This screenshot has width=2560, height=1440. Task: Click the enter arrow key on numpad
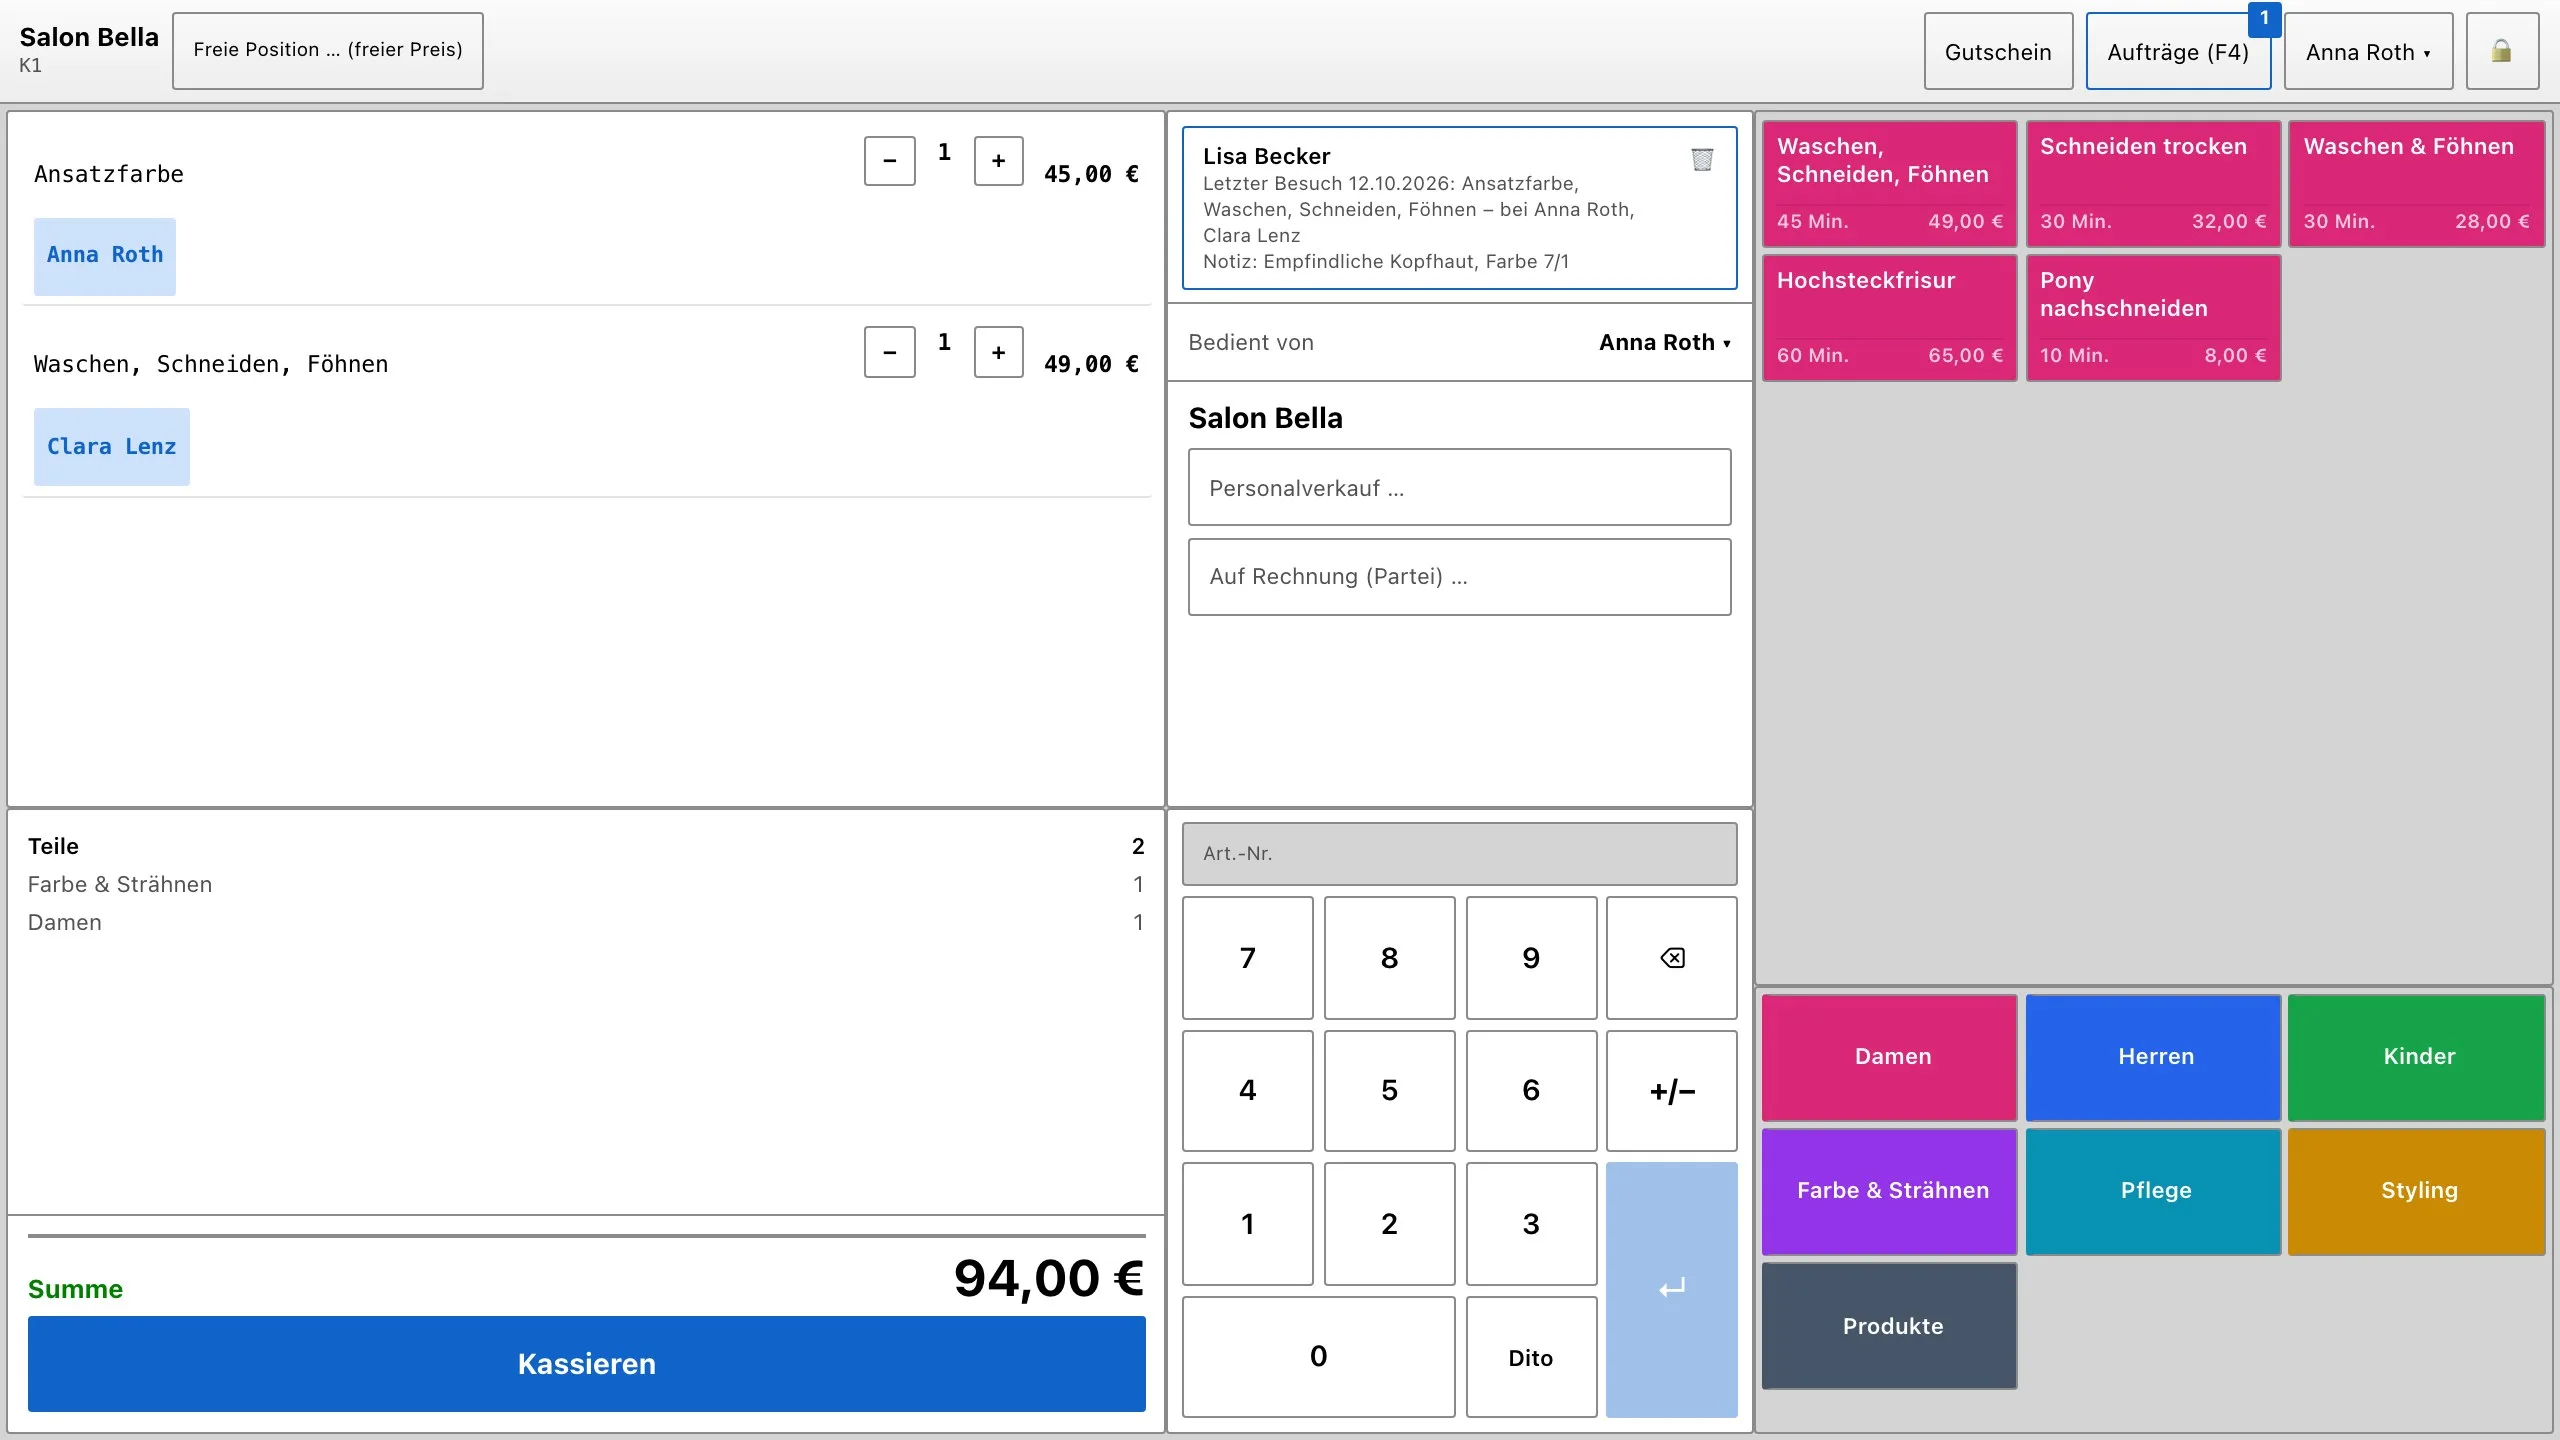coord(1671,1289)
